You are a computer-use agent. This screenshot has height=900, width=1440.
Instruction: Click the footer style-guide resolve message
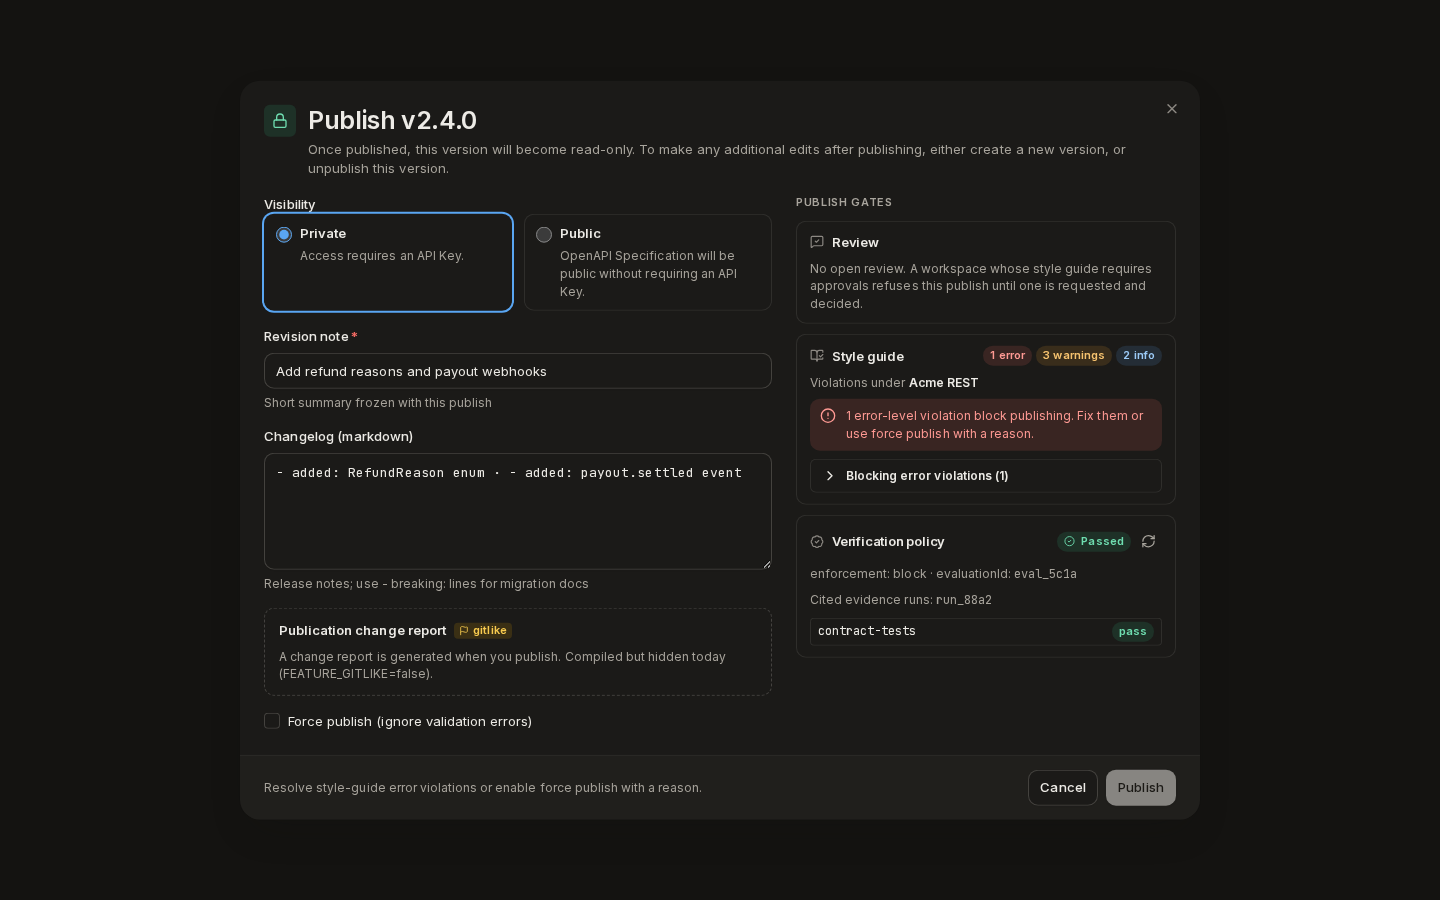(x=483, y=788)
